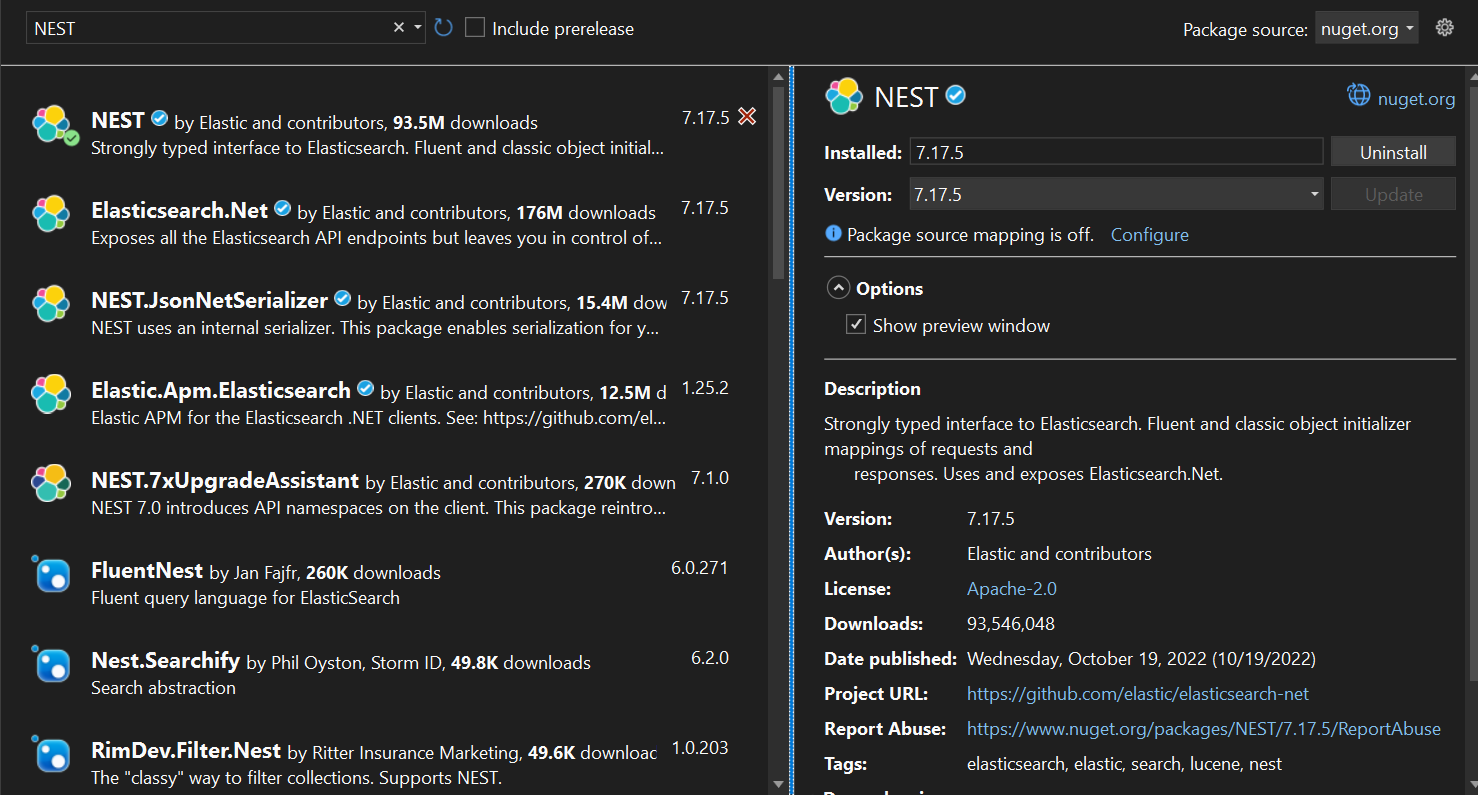
Task: Open package source settings gear
Action: pos(1444,28)
